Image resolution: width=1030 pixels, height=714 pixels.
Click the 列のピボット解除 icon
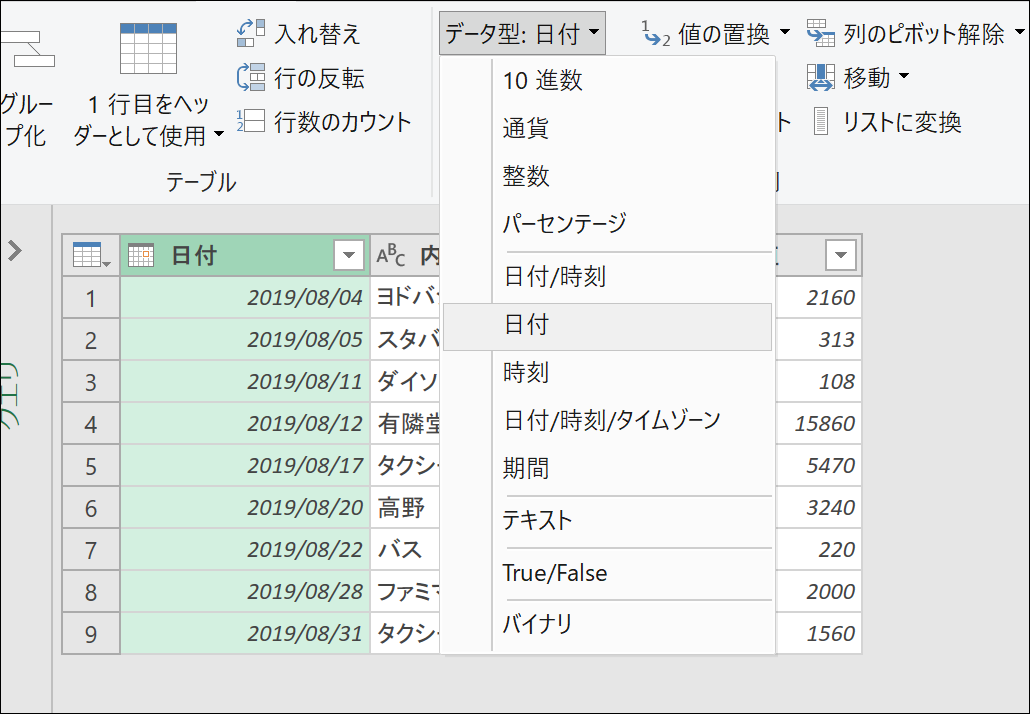[x=820, y=33]
